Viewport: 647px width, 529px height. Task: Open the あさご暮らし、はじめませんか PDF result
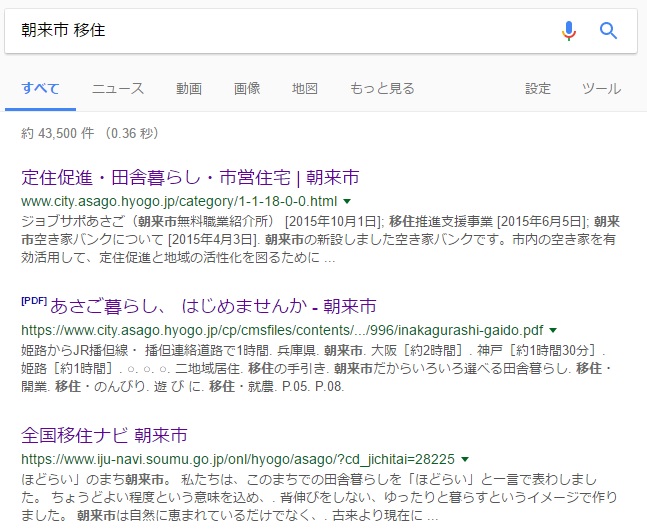(x=198, y=306)
